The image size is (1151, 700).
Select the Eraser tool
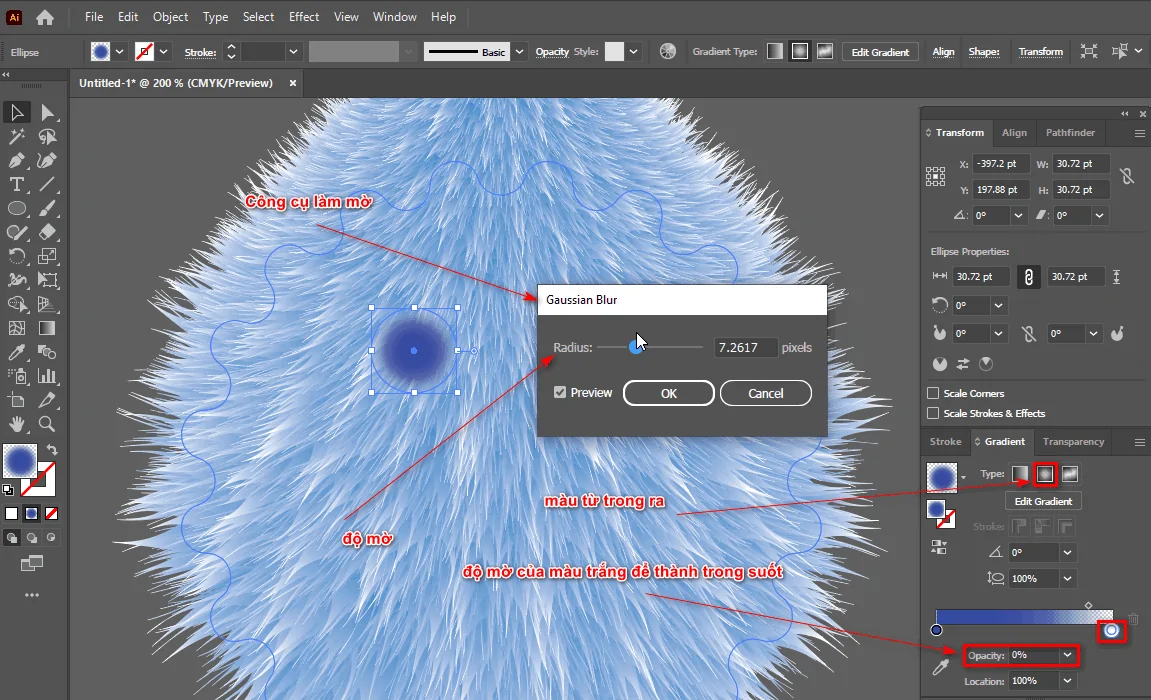tap(47, 232)
